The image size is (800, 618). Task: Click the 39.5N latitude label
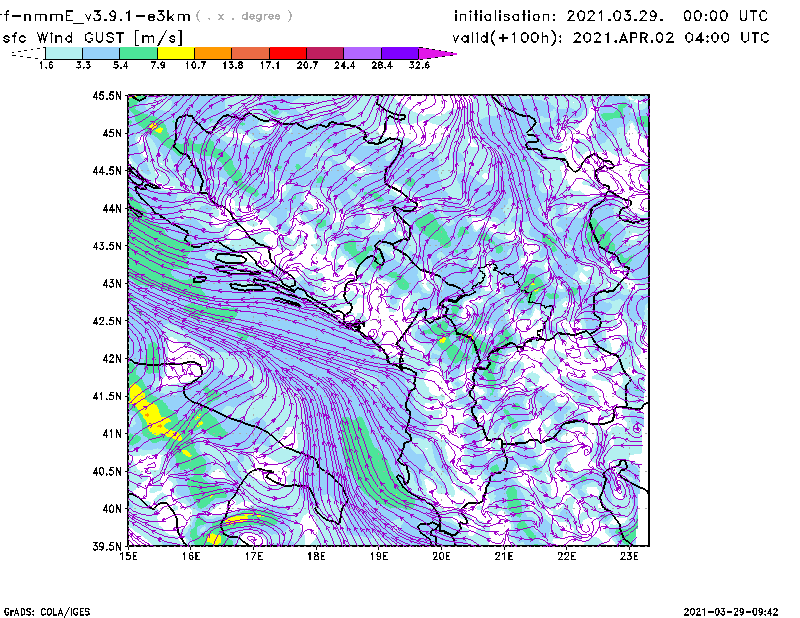tap(107, 547)
